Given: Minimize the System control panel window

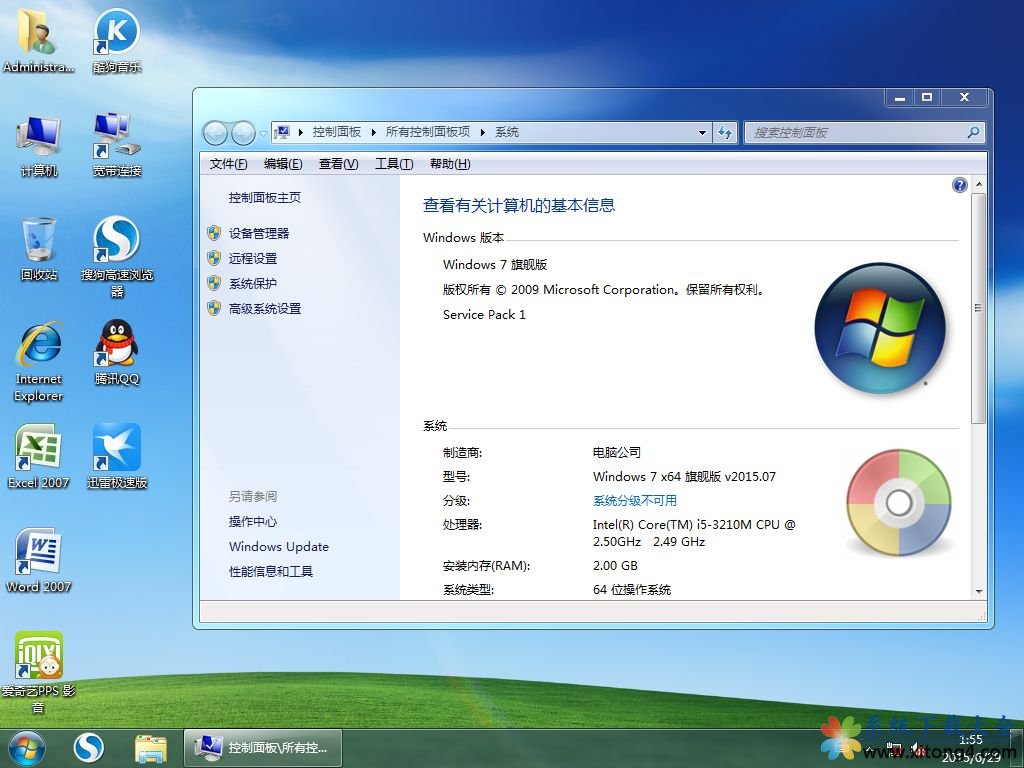Looking at the screenshot, I should point(899,97).
